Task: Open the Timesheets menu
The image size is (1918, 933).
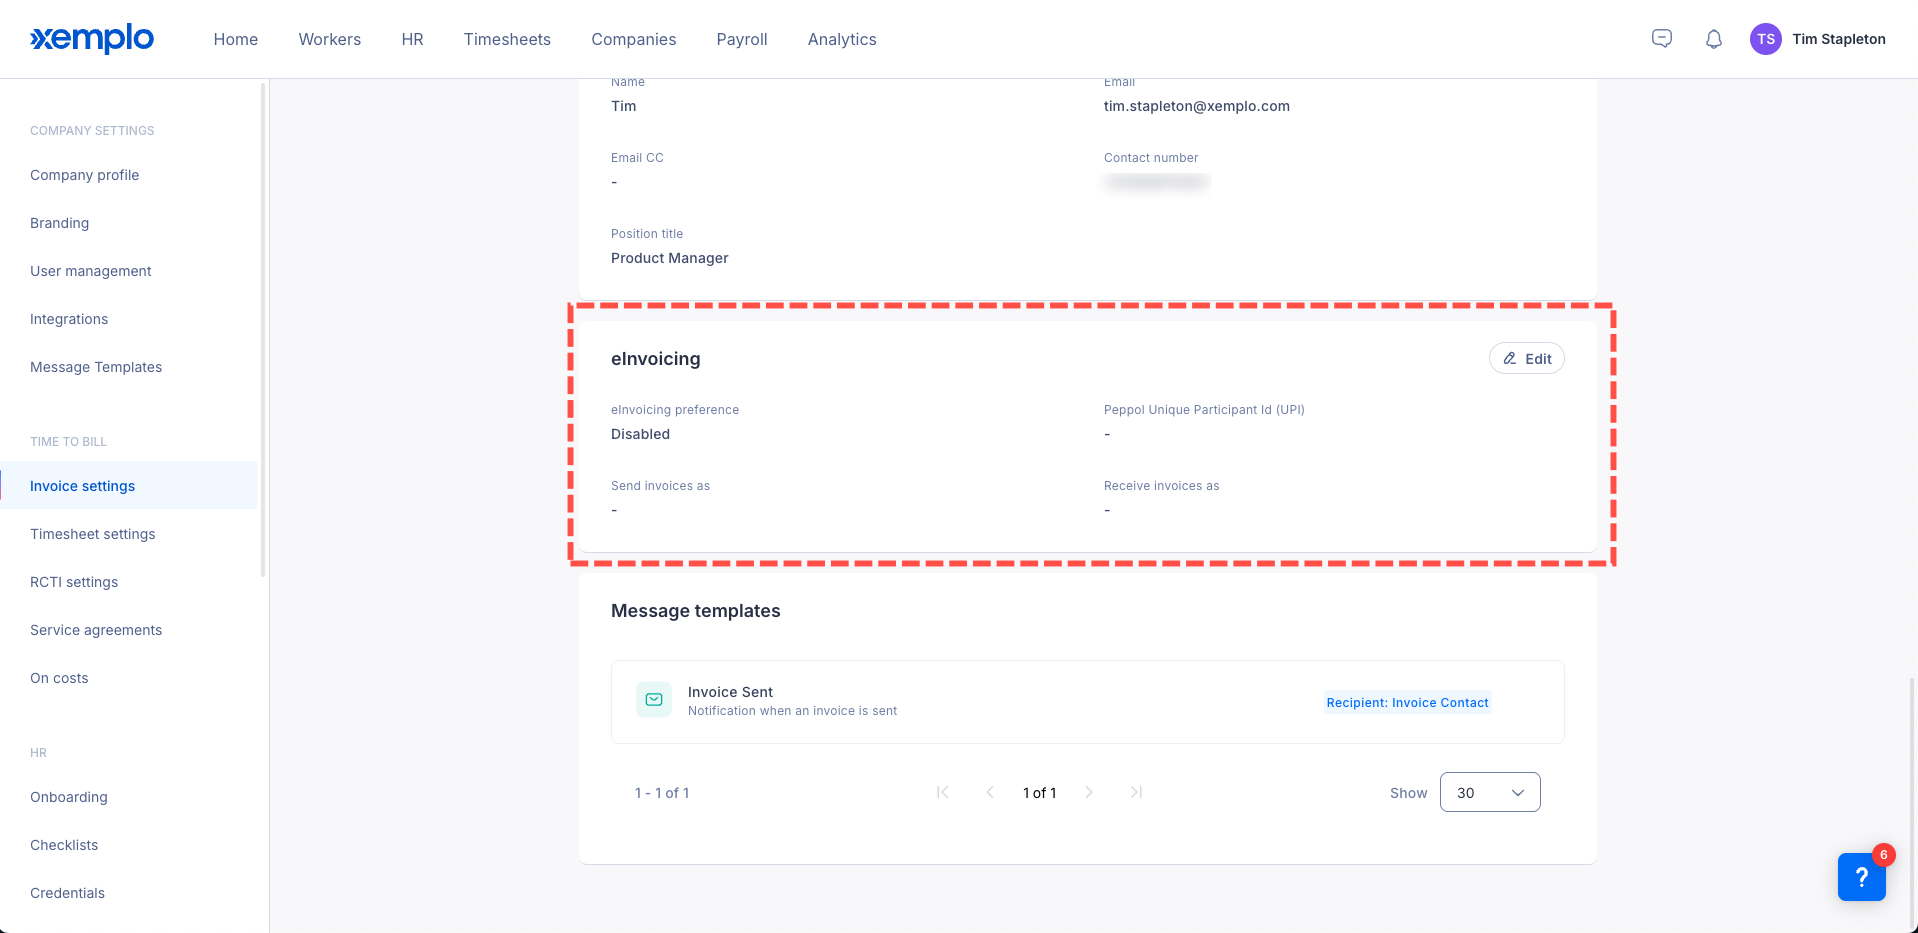Action: [x=507, y=39]
